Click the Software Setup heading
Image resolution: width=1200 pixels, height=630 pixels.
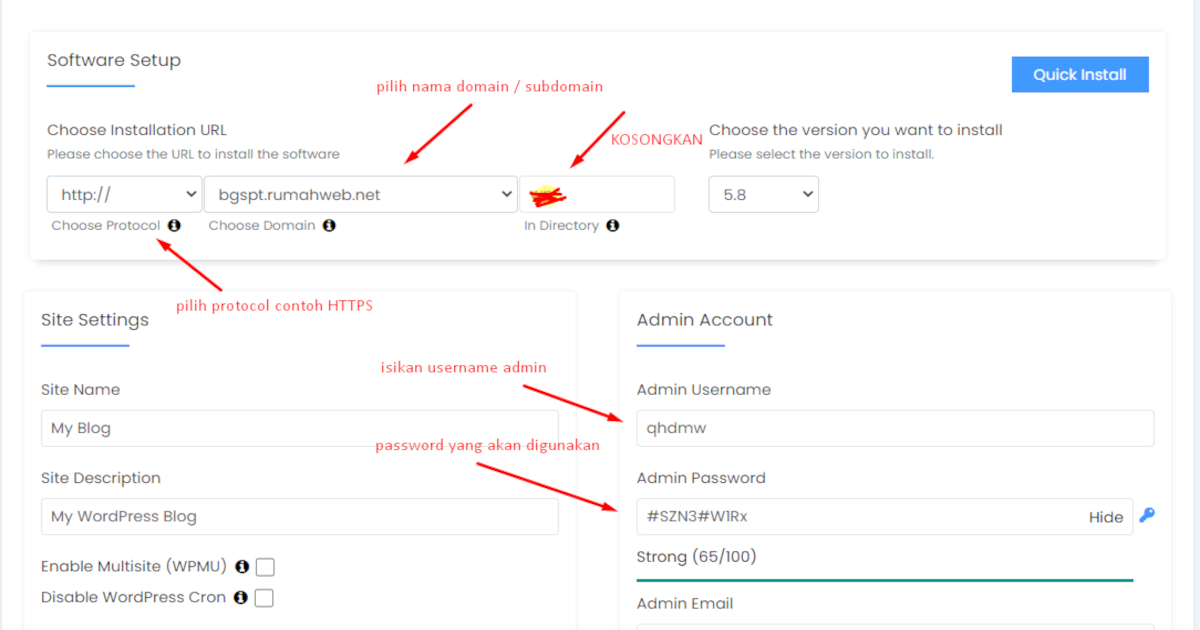114,60
